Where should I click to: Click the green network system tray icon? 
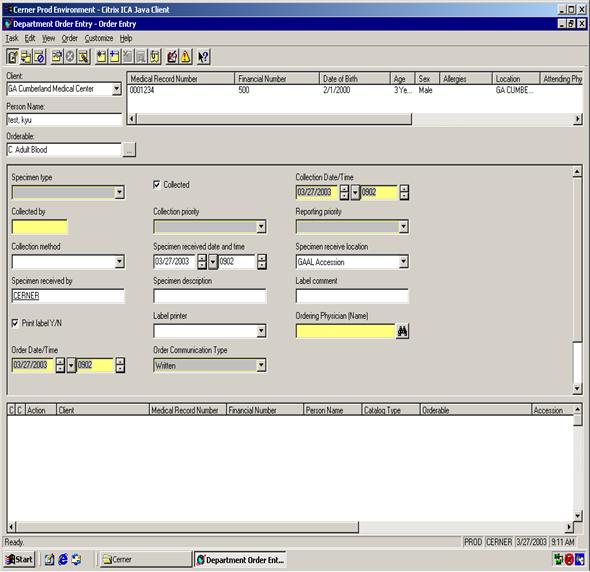coord(558,560)
